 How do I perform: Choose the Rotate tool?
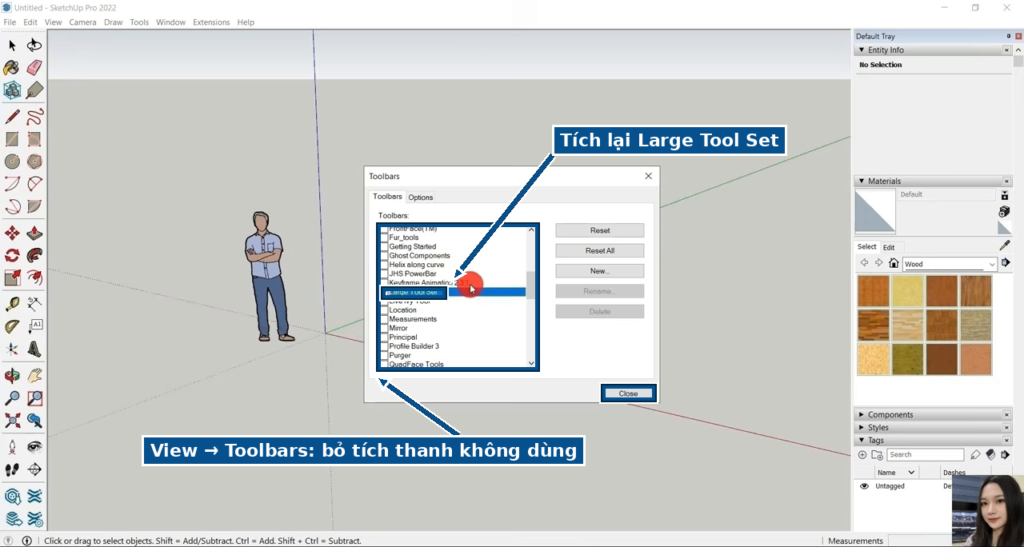tap(12, 255)
